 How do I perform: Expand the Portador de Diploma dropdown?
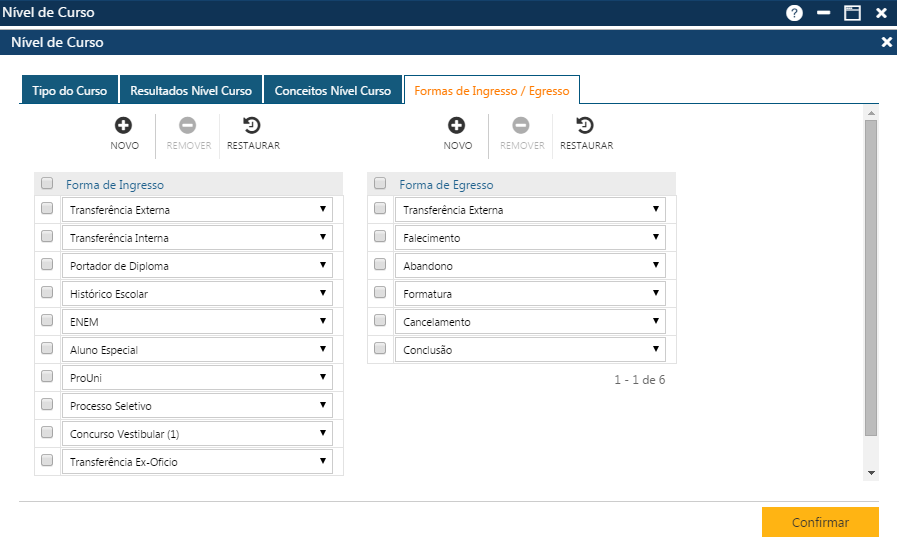(198, 266)
